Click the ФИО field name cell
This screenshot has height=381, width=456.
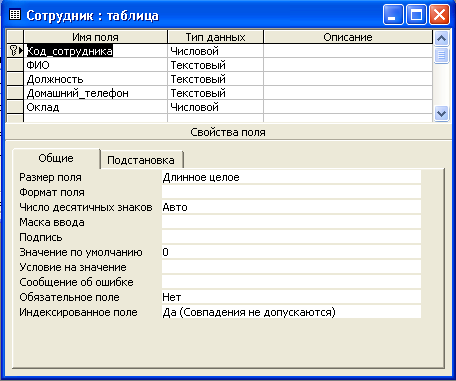coord(96,65)
